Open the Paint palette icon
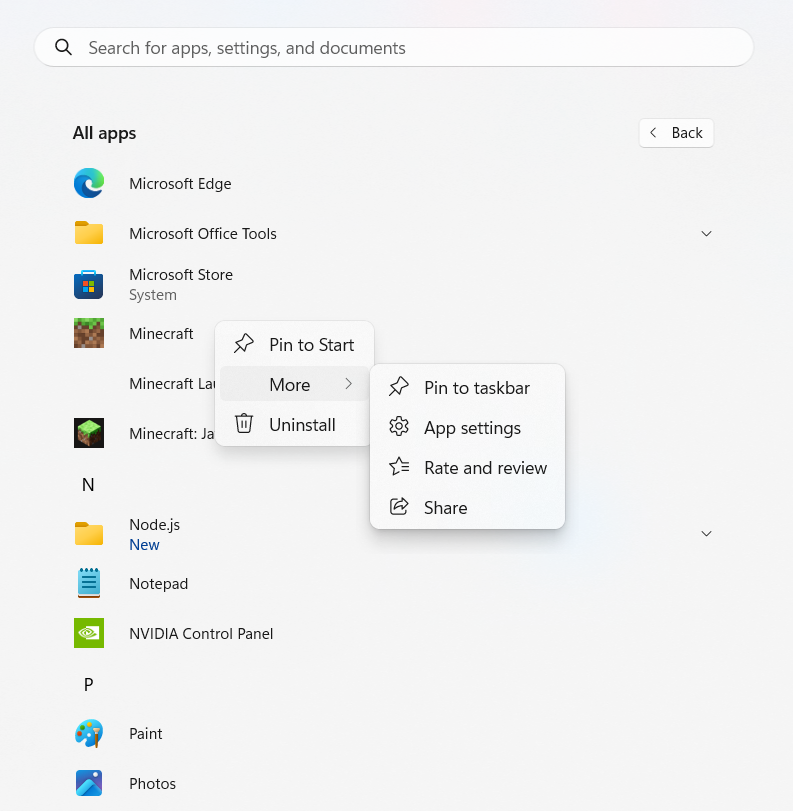The width and height of the screenshot is (793, 811). [89, 733]
